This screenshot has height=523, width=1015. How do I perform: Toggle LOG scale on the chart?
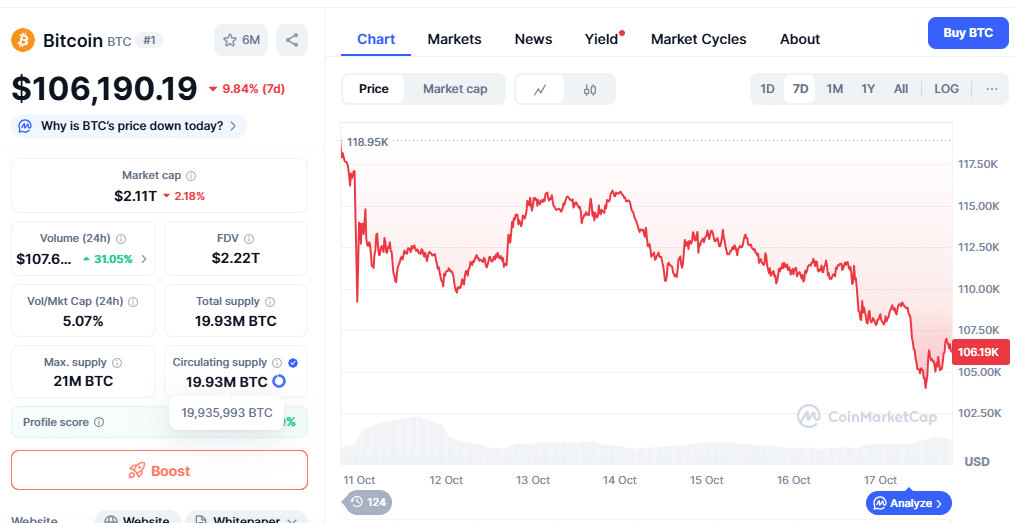[x=946, y=89]
